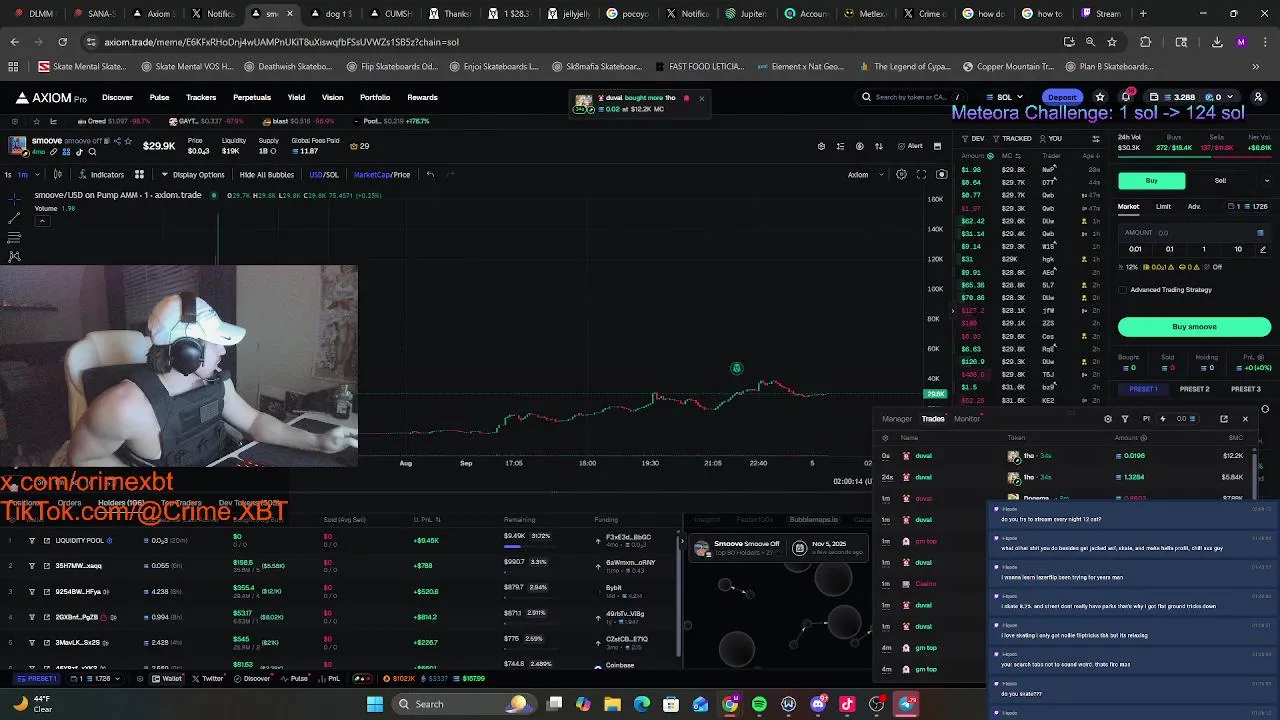1280x720 pixels.
Task: Toggle Amount column currency icon
Action: pos(990,156)
